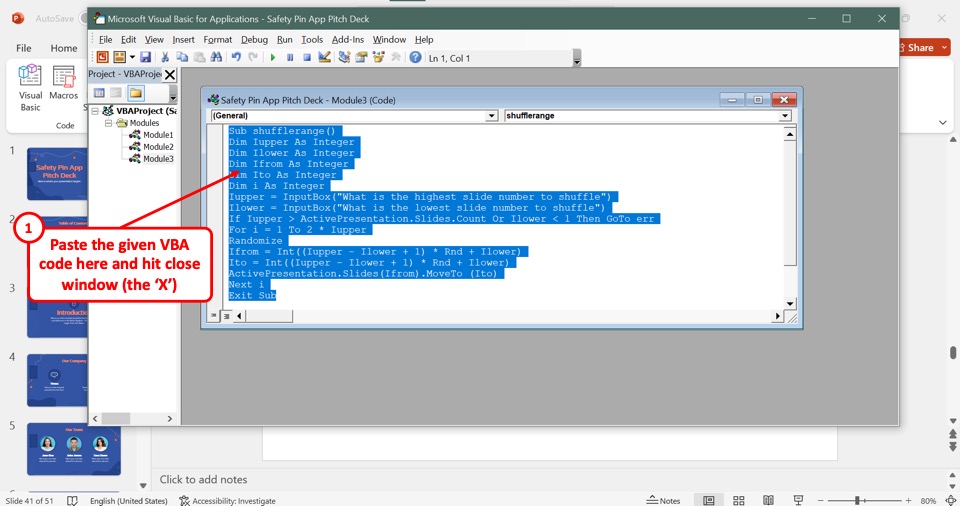The height and width of the screenshot is (506, 960).
Task: Click the blue Help question mark icon
Action: point(415,58)
